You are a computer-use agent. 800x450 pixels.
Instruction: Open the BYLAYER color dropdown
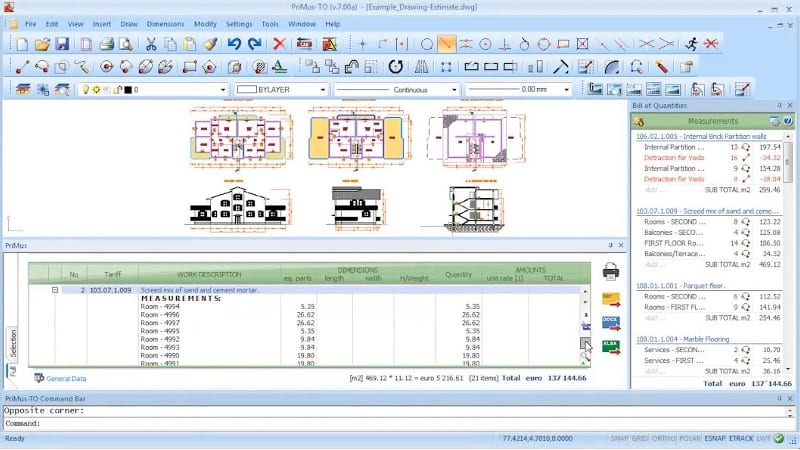322,90
